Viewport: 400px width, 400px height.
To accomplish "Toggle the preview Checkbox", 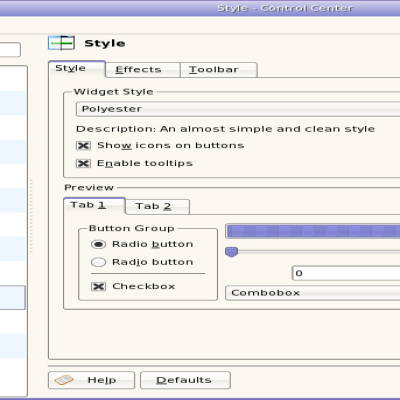I will 98,286.
